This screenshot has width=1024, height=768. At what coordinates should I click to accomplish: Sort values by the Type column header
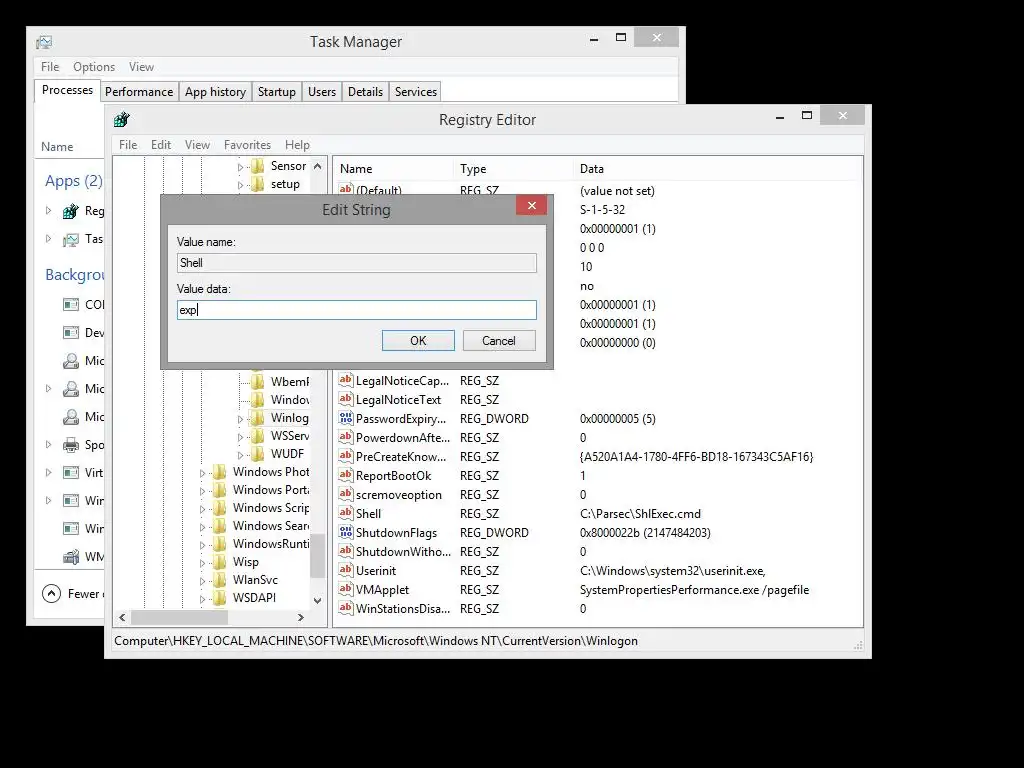pos(513,168)
